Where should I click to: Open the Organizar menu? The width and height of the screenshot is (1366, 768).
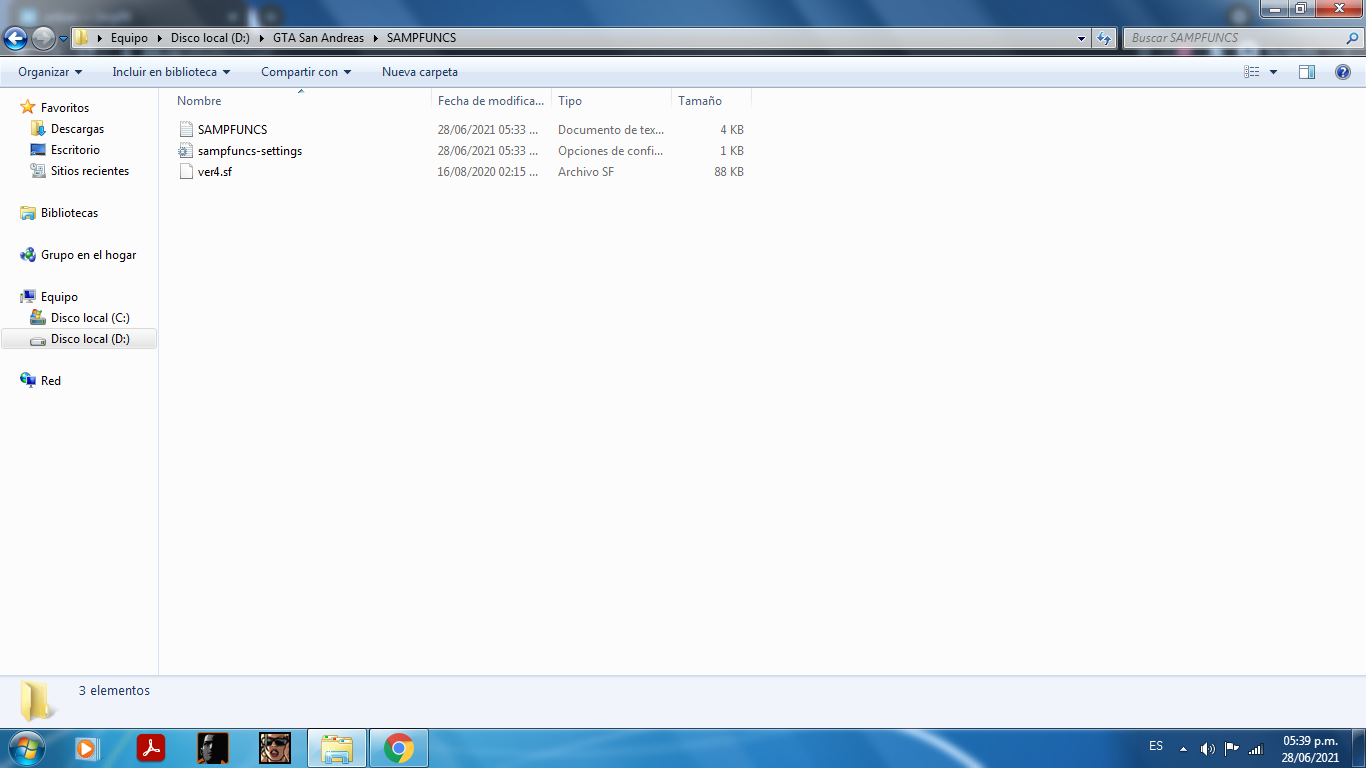coord(50,72)
